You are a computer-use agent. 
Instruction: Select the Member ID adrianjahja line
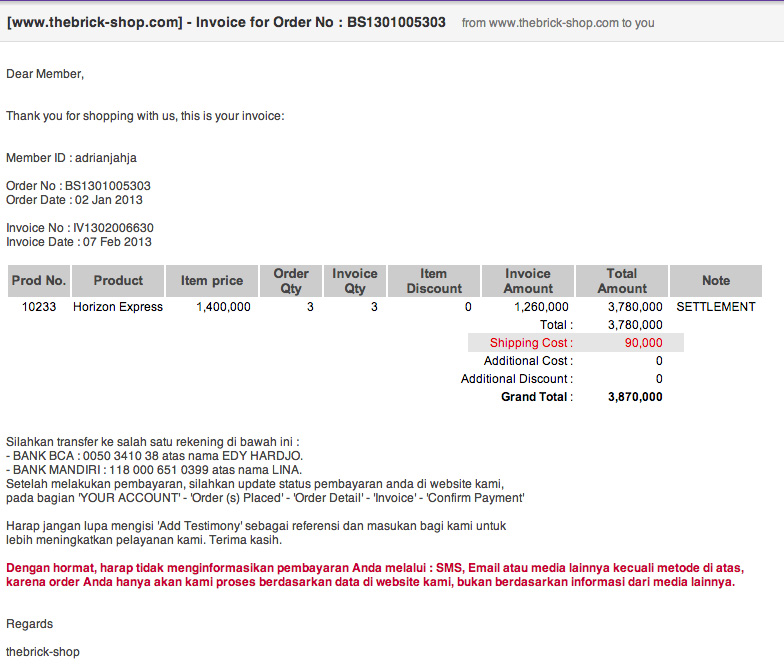[x=72, y=158]
